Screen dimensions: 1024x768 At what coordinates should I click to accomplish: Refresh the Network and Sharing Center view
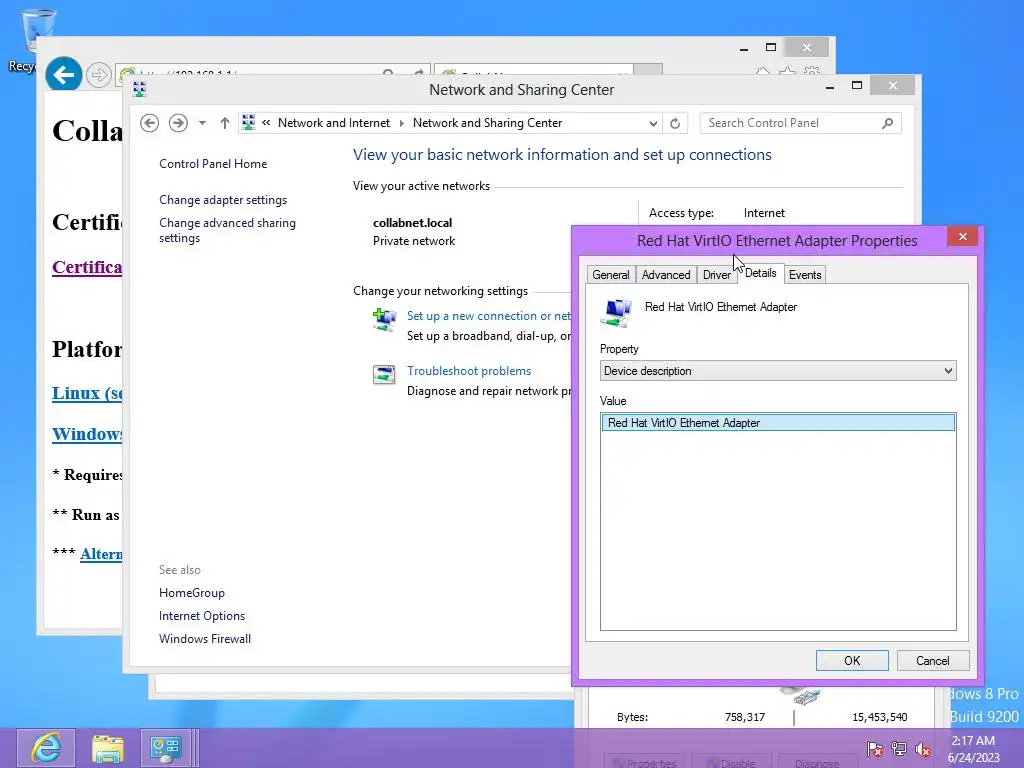pos(675,123)
